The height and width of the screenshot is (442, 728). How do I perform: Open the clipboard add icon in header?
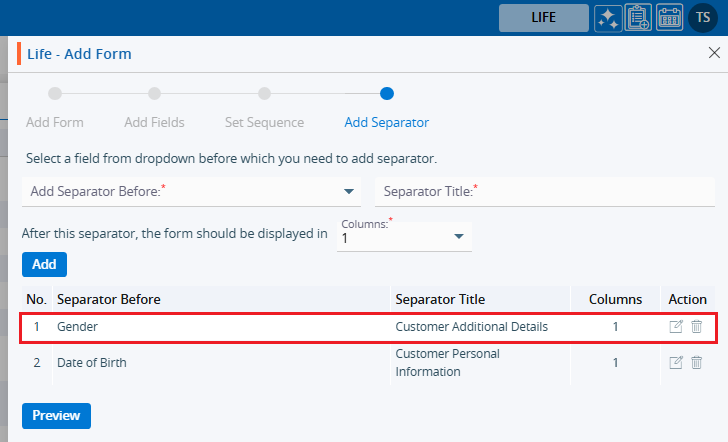coord(638,18)
